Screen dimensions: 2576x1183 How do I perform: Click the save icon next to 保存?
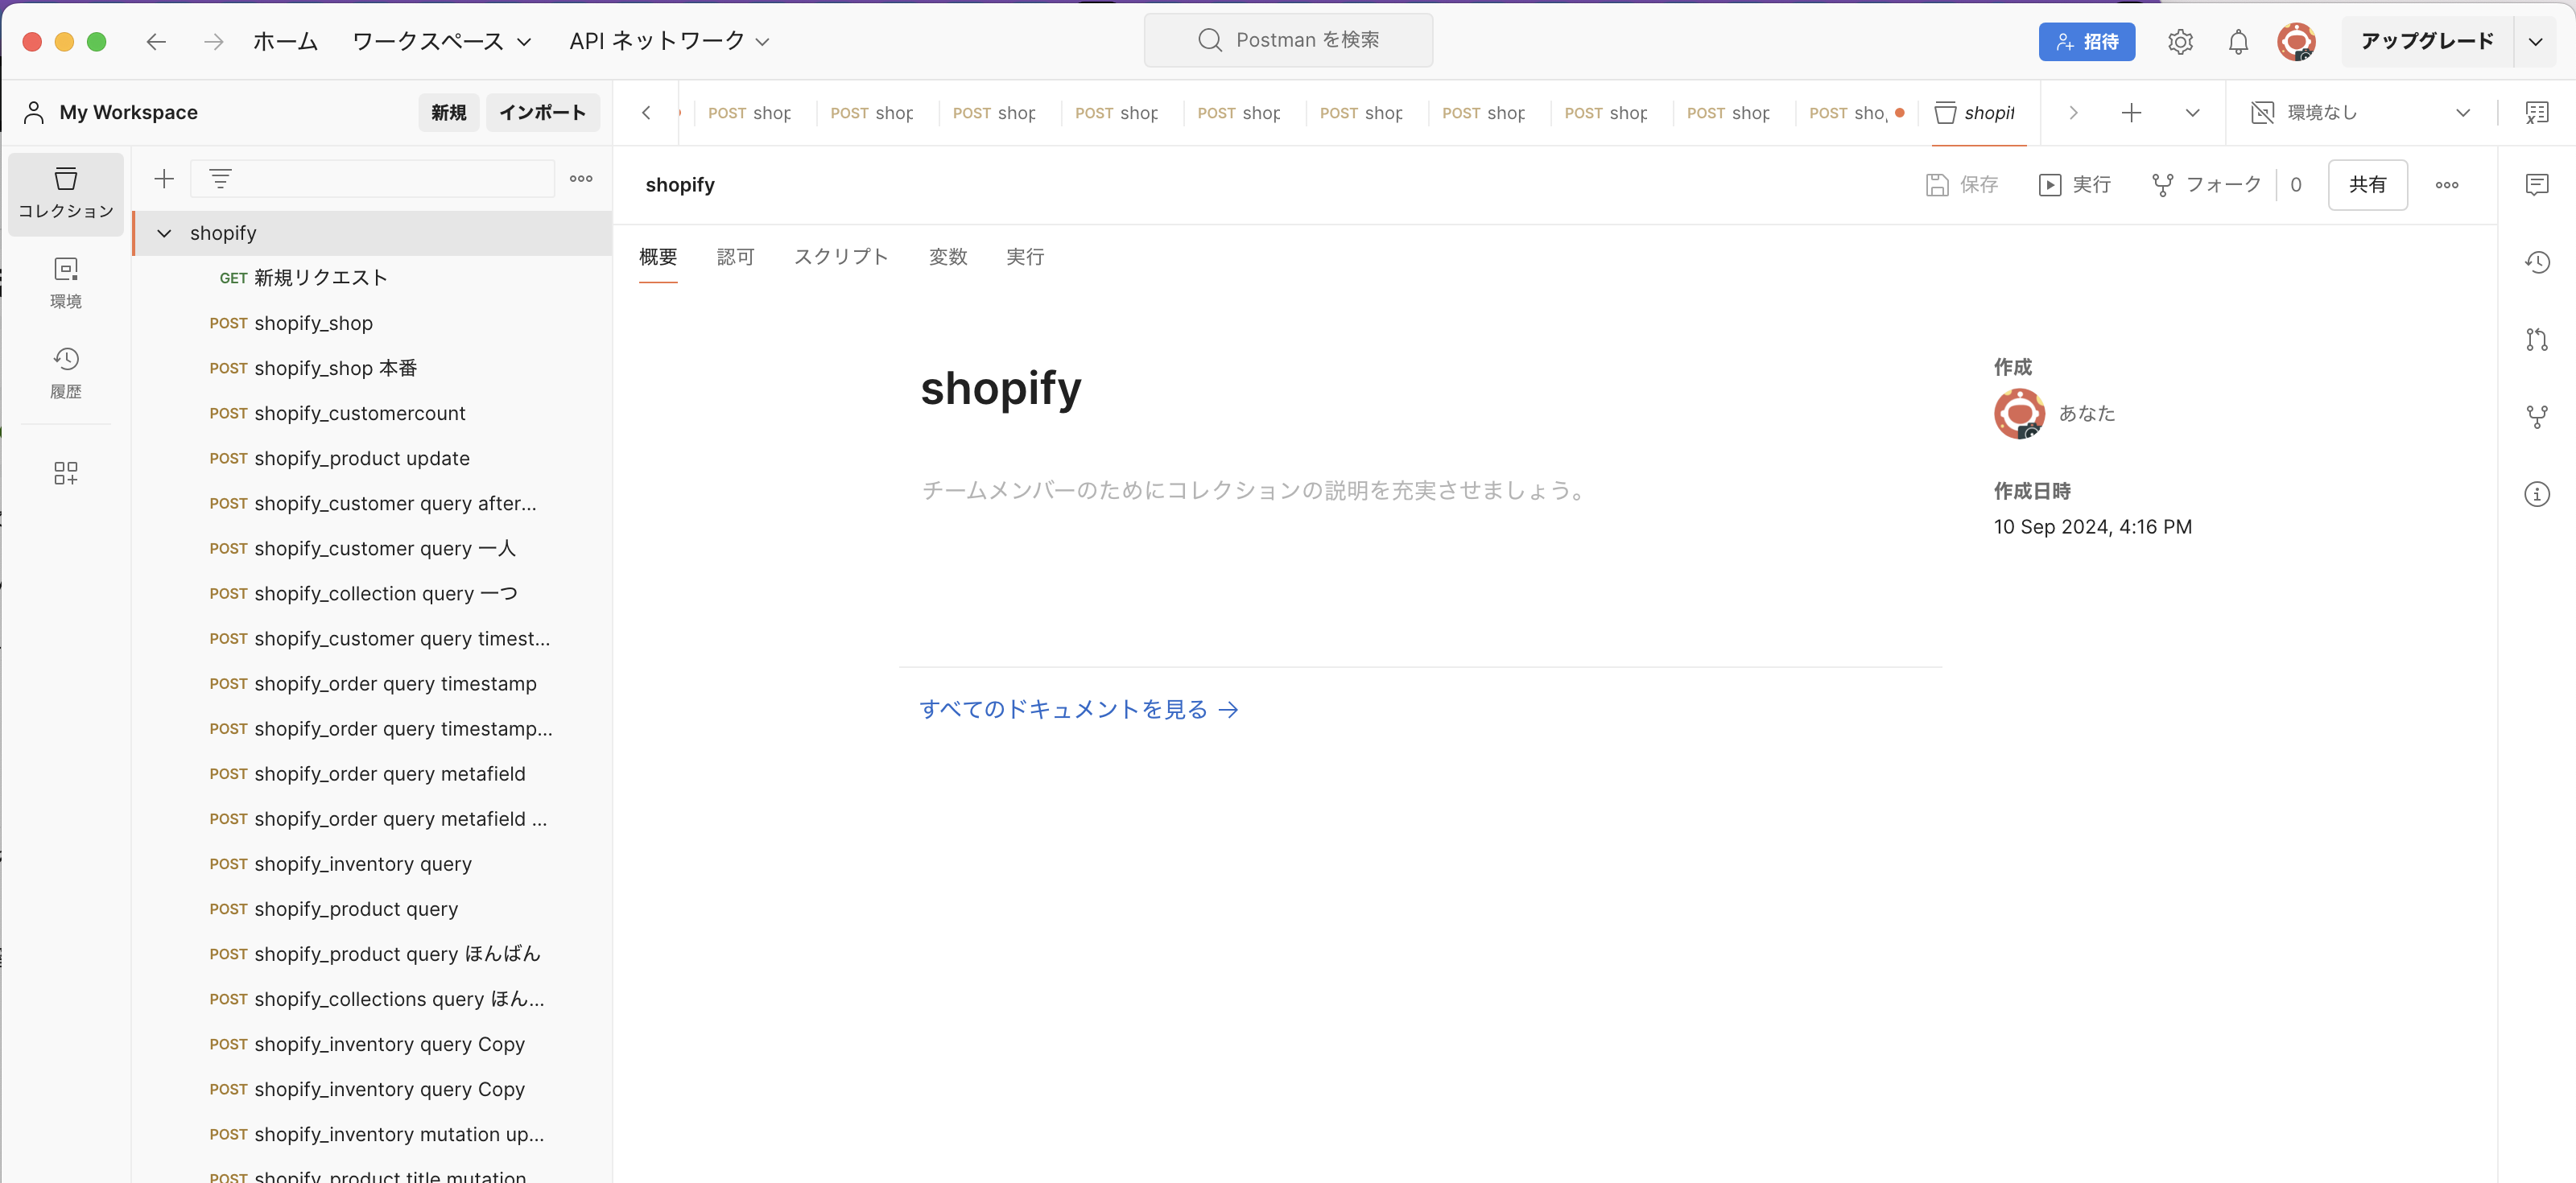click(1937, 184)
